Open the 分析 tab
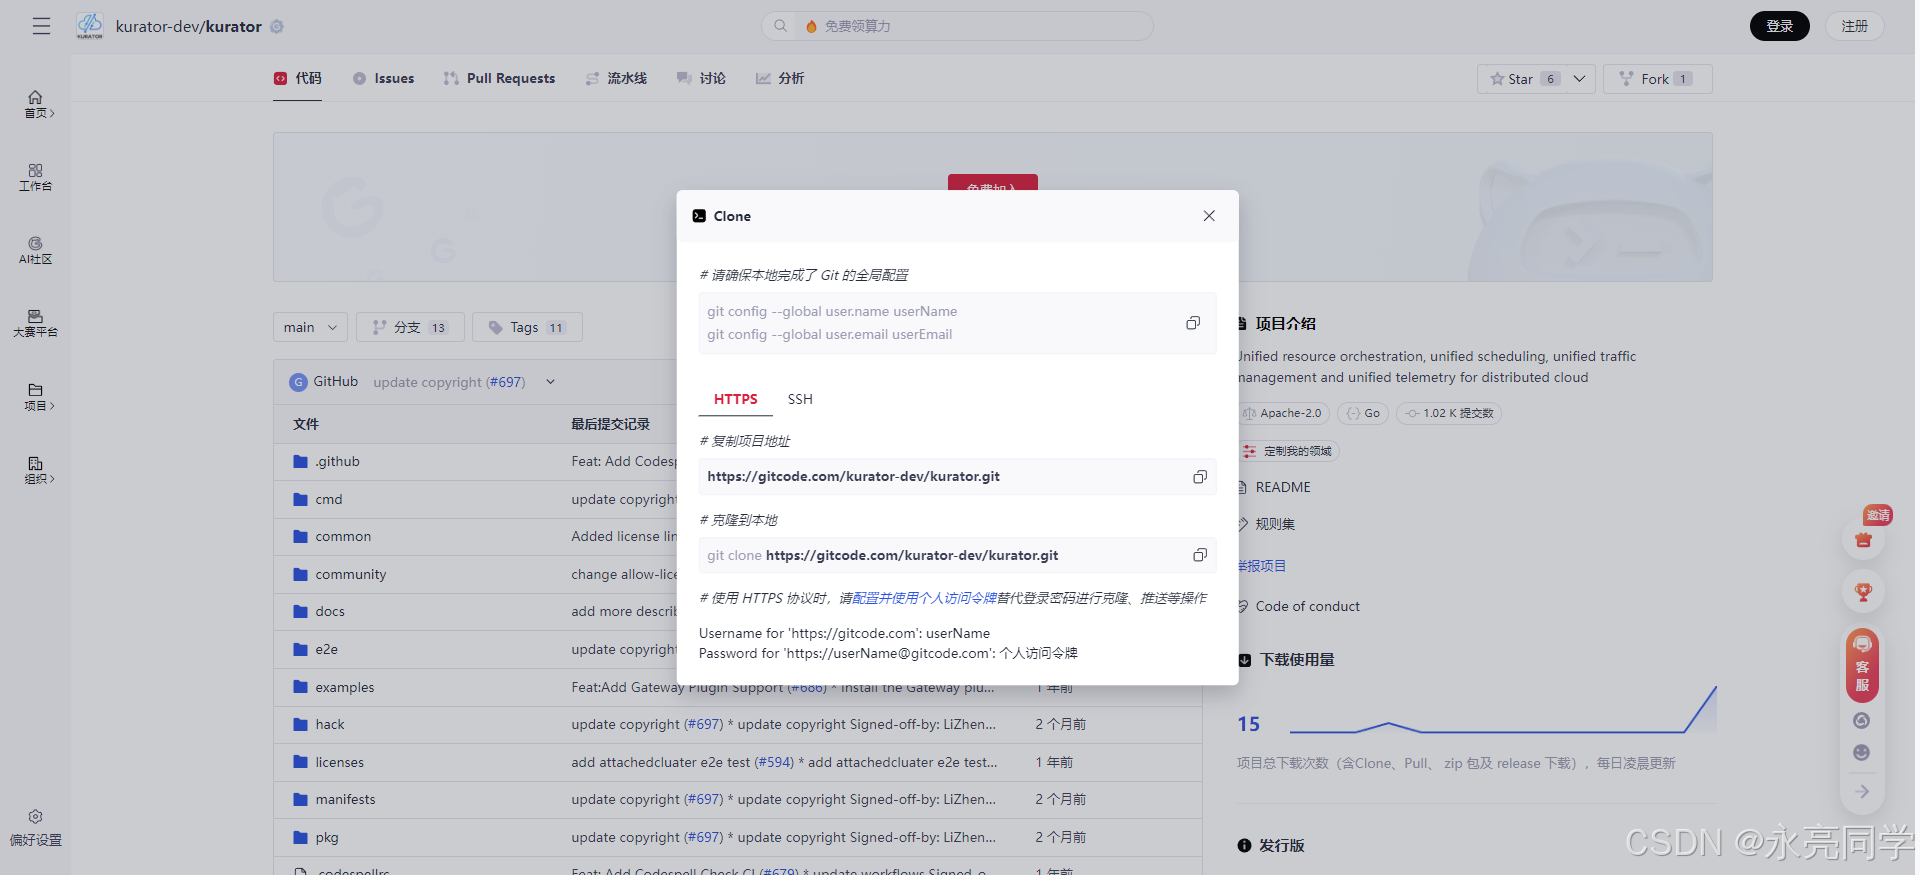Viewport: 1920px width, 875px height. click(780, 78)
